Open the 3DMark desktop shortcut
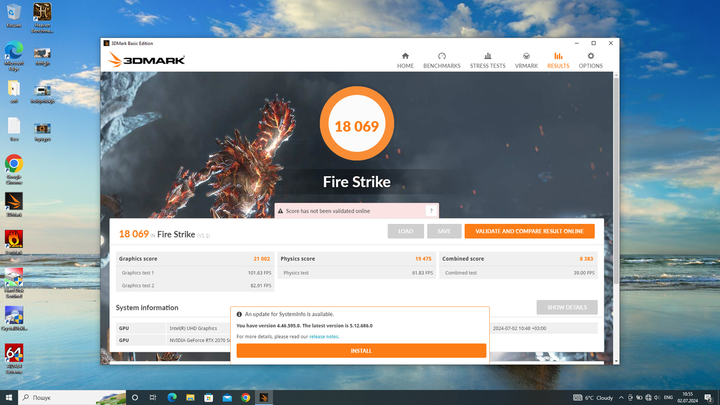This screenshot has width=720, height=405. point(14,204)
